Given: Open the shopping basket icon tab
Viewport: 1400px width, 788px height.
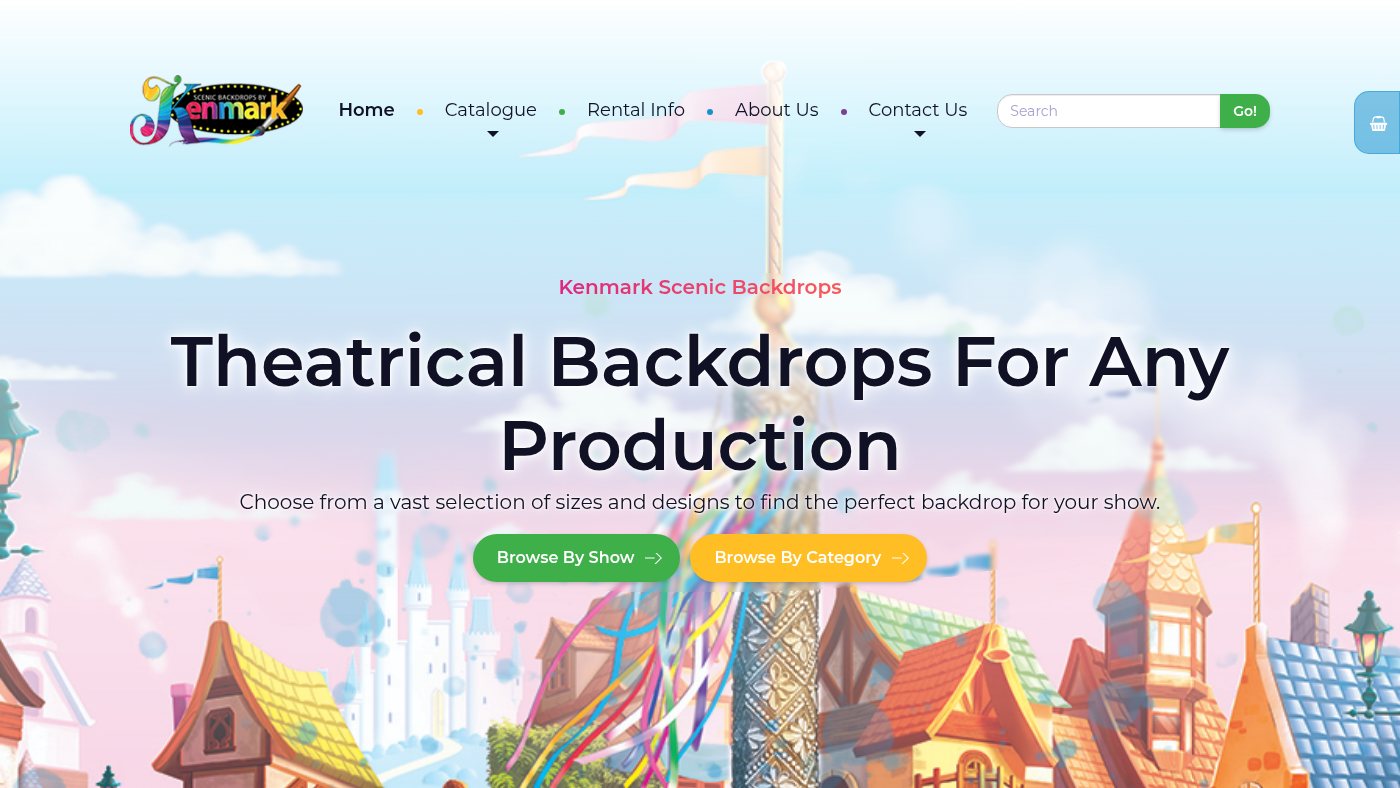Looking at the screenshot, I should 1378,123.
